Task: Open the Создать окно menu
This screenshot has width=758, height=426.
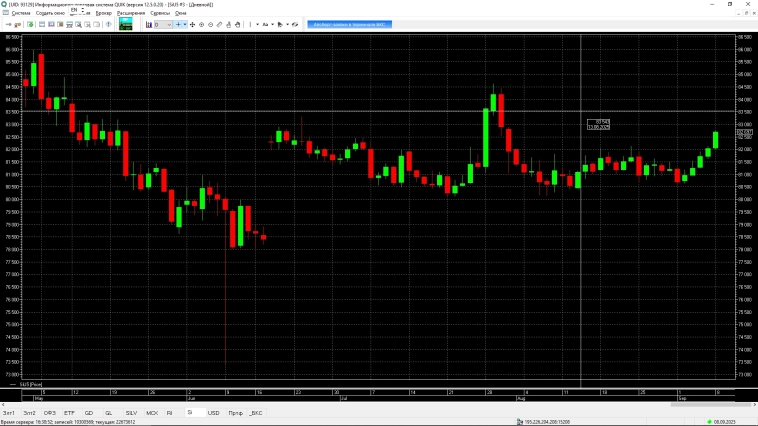Action: coord(50,13)
